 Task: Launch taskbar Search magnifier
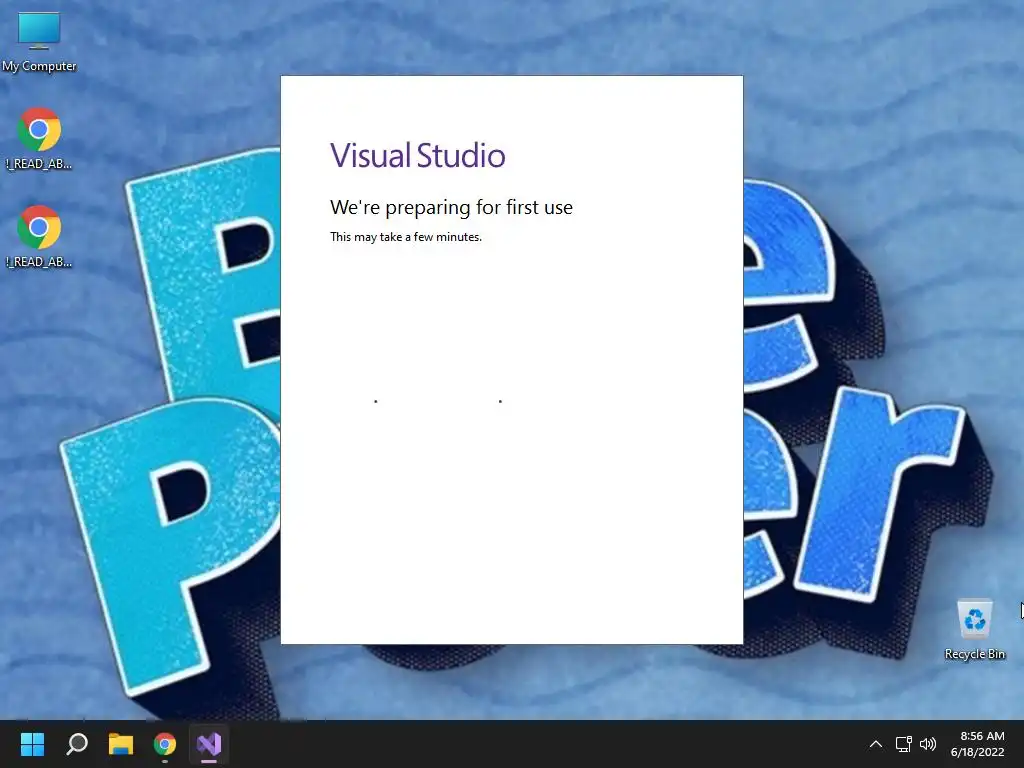coord(77,744)
